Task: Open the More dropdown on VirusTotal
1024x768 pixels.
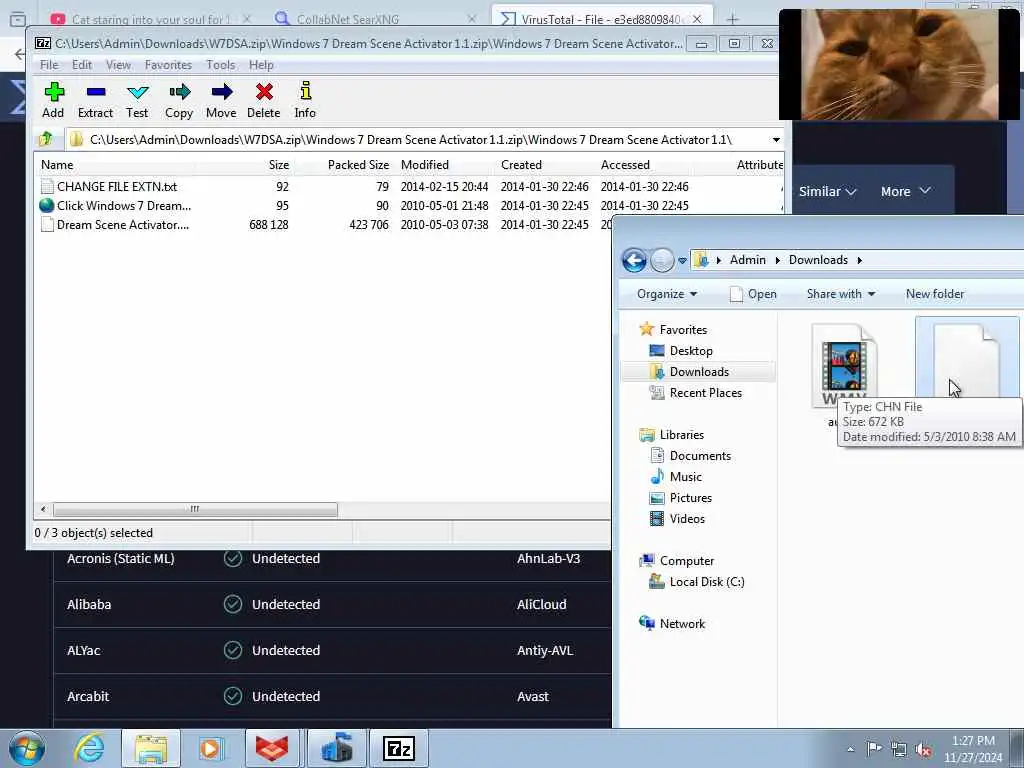Action: (x=906, y=191)
